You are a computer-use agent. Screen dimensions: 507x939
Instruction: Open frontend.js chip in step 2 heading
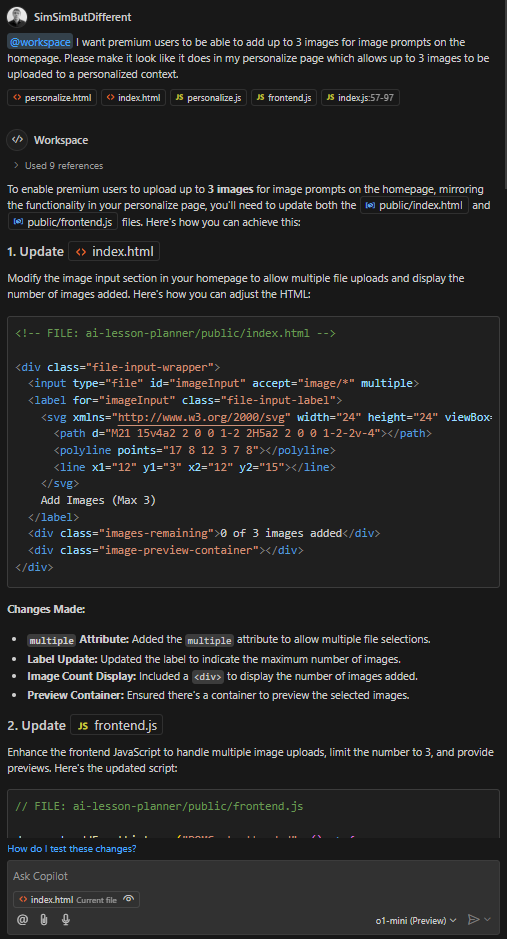(x=117, y=726)
